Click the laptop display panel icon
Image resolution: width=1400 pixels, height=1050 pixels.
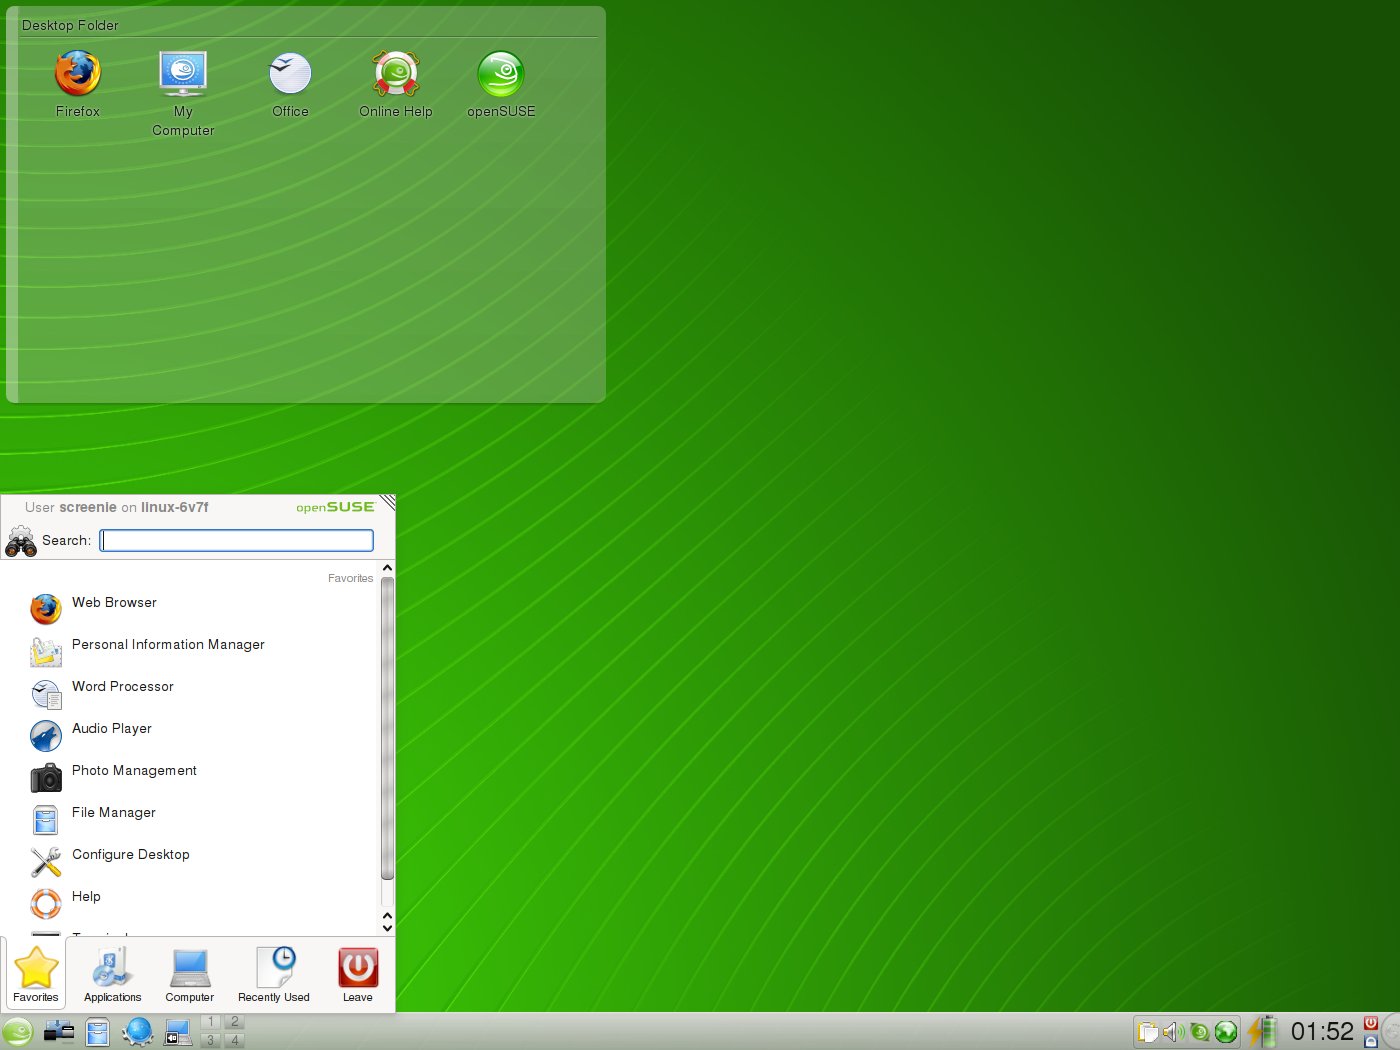pyautogui.click(x=177, y=1032)
